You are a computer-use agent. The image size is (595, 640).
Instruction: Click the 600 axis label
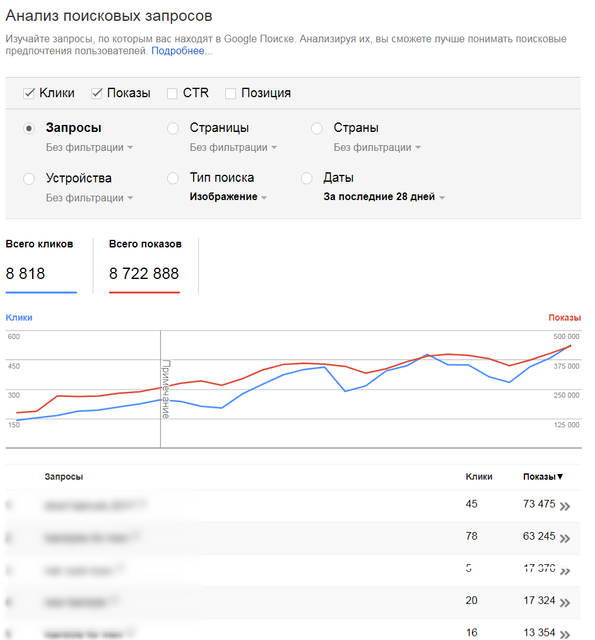pos(13,336)
